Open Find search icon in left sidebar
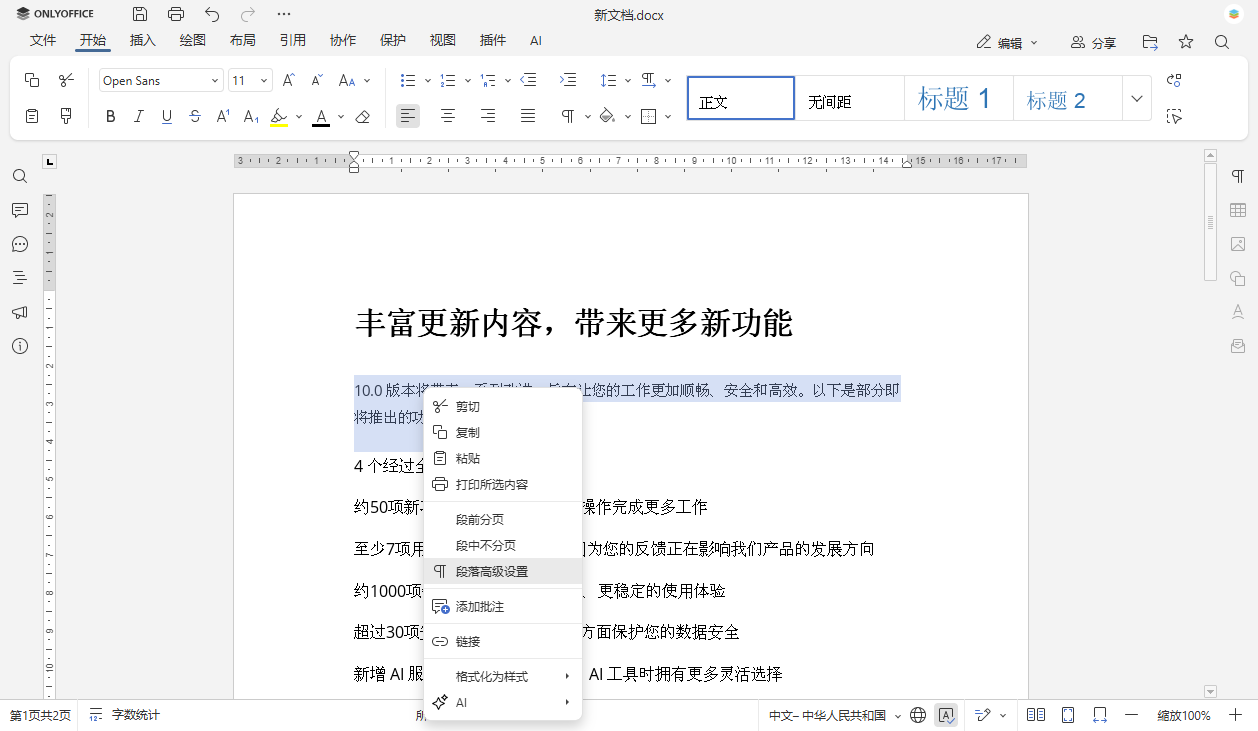 click(20, 177)
